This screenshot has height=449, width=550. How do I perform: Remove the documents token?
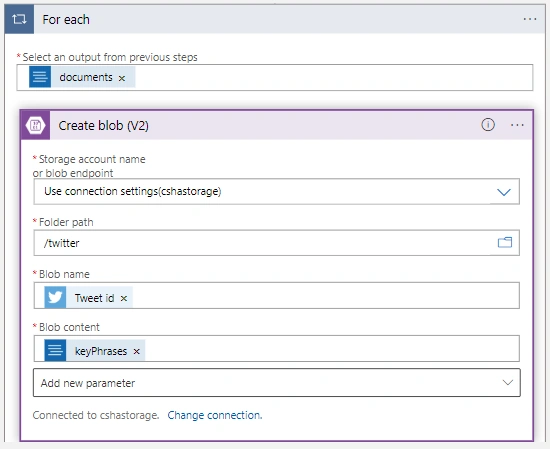122,78
